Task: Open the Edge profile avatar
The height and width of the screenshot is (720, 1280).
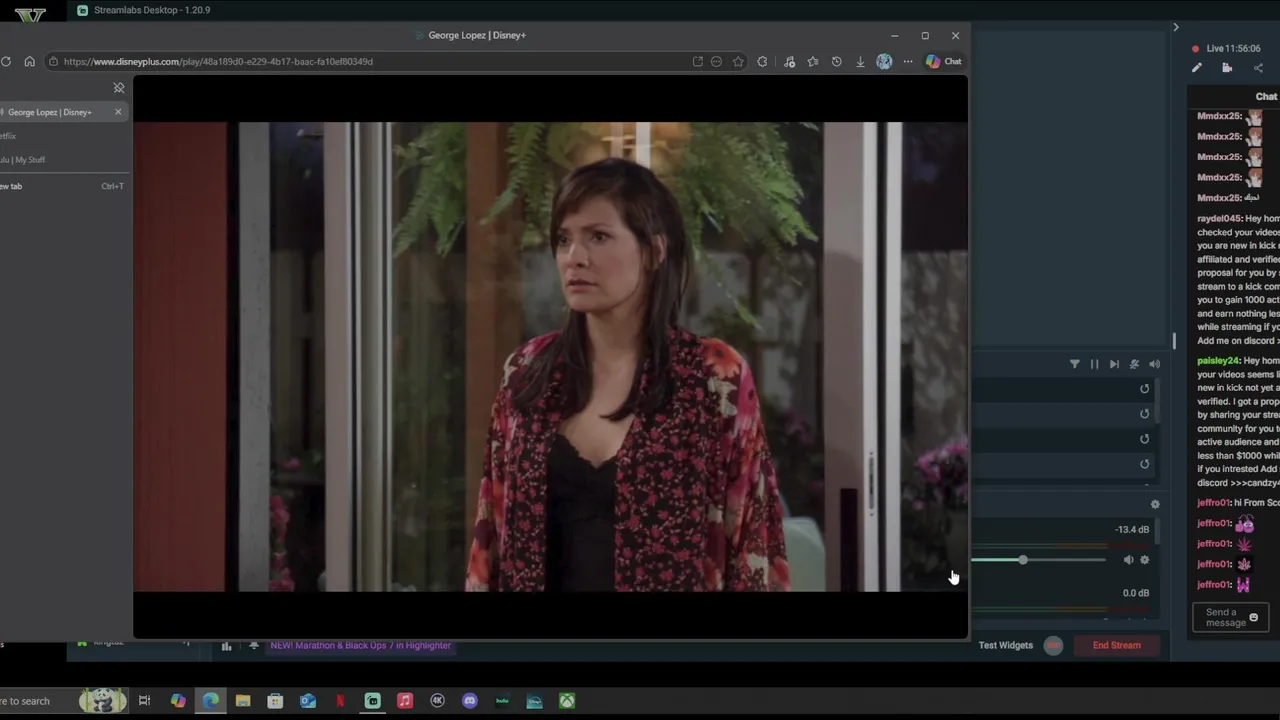Action: (884, 61)
